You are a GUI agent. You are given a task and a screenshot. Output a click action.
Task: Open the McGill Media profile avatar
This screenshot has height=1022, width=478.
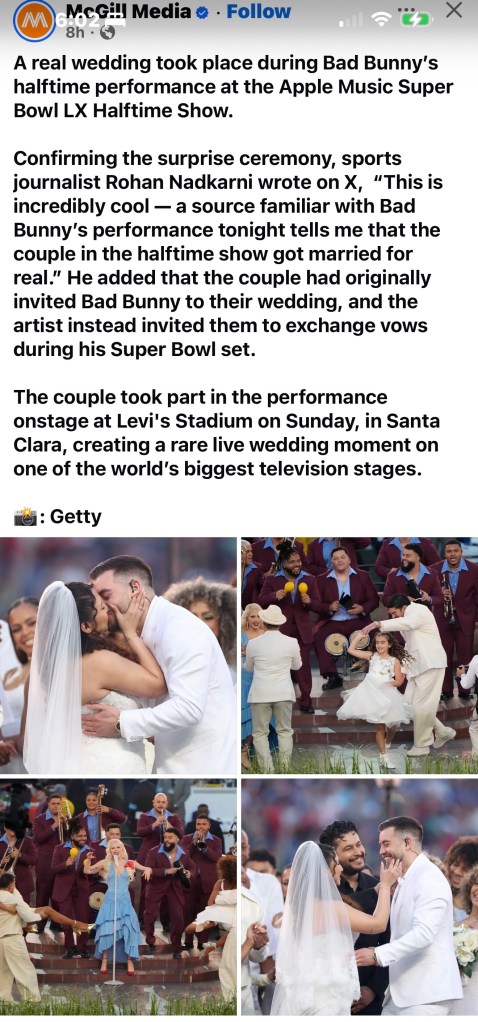tap(33, 21)
